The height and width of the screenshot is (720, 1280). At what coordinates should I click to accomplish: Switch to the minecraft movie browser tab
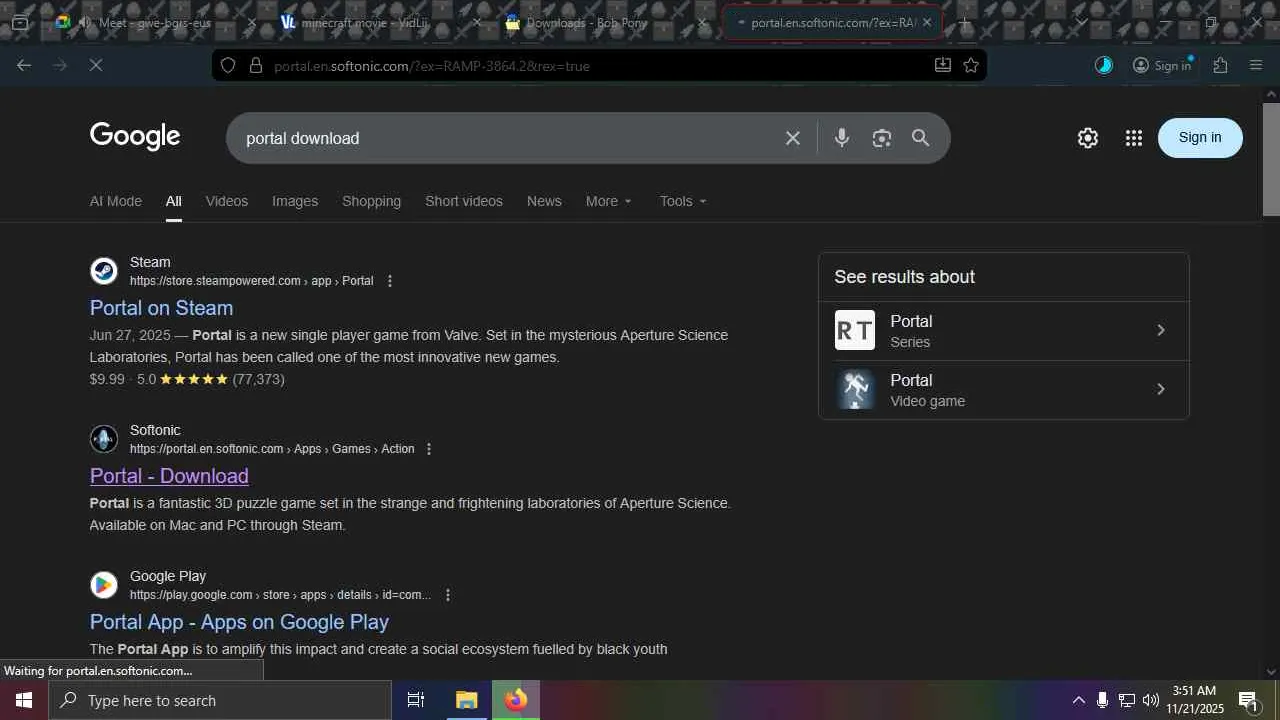(381, 22)
